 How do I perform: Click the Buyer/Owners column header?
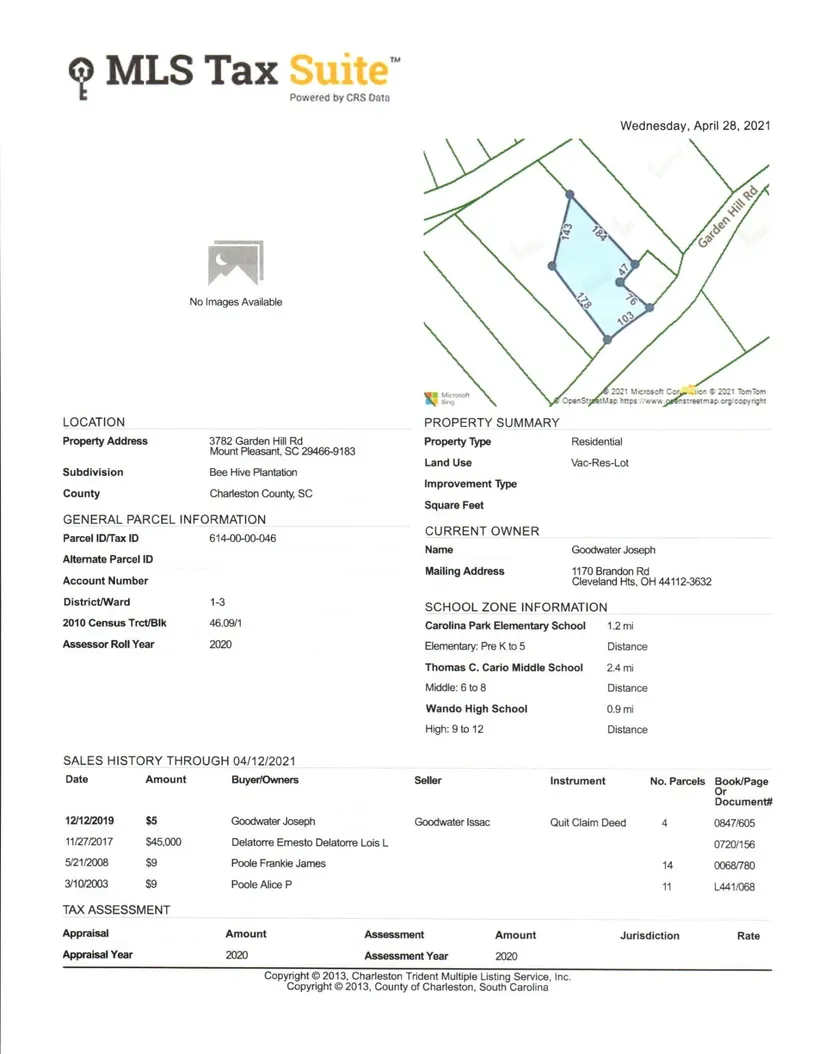(x=265, y=780)
